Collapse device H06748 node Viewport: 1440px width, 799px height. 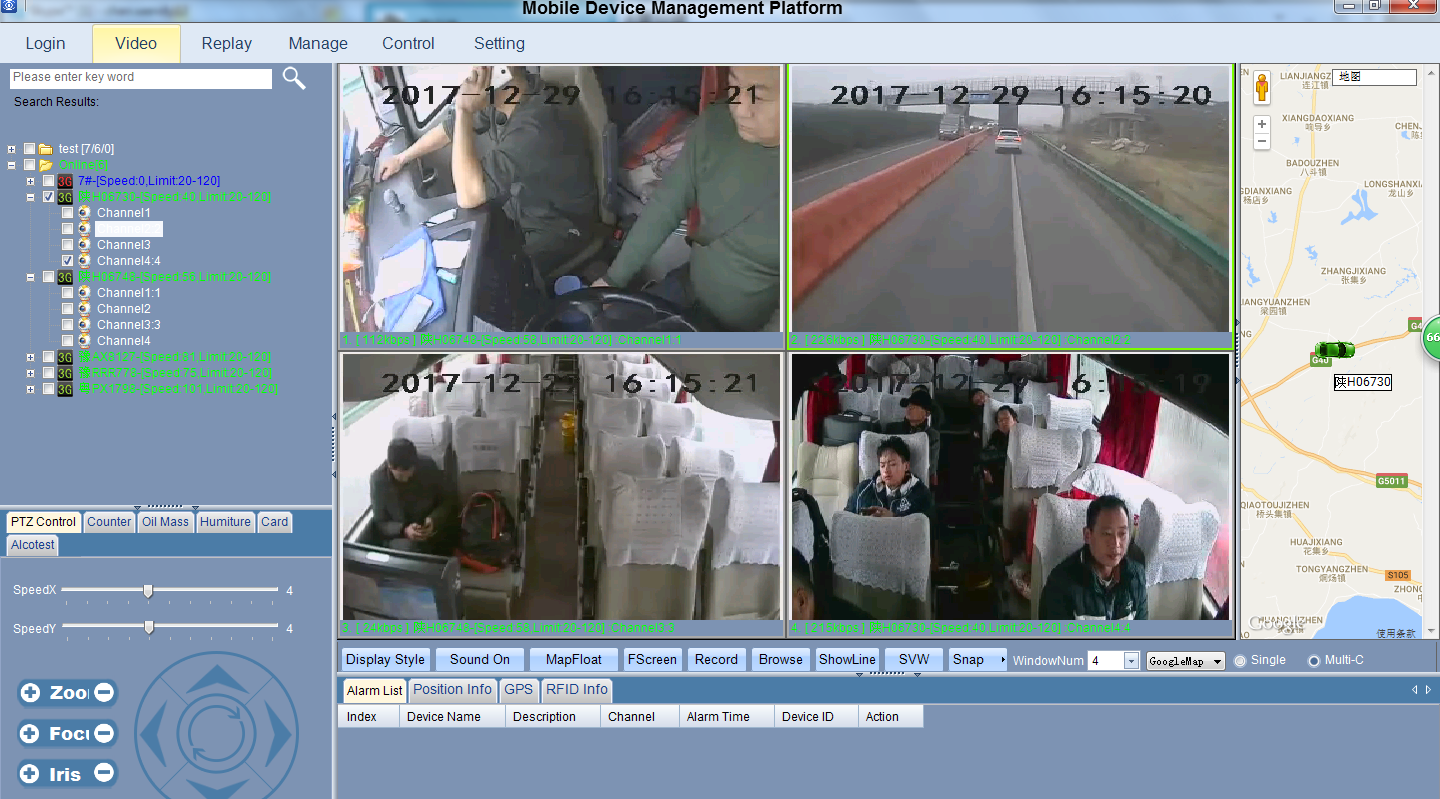(31, 277)
